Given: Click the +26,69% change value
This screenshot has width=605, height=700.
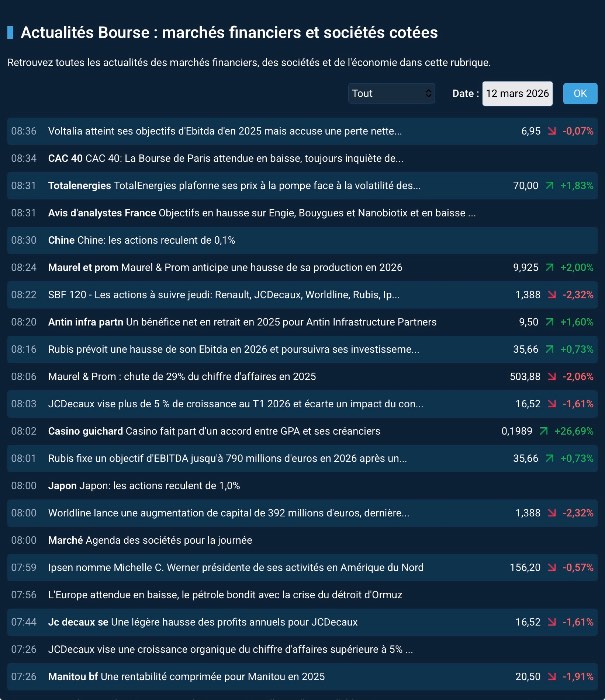Looking at the screenshot, I should pos(574,431).
